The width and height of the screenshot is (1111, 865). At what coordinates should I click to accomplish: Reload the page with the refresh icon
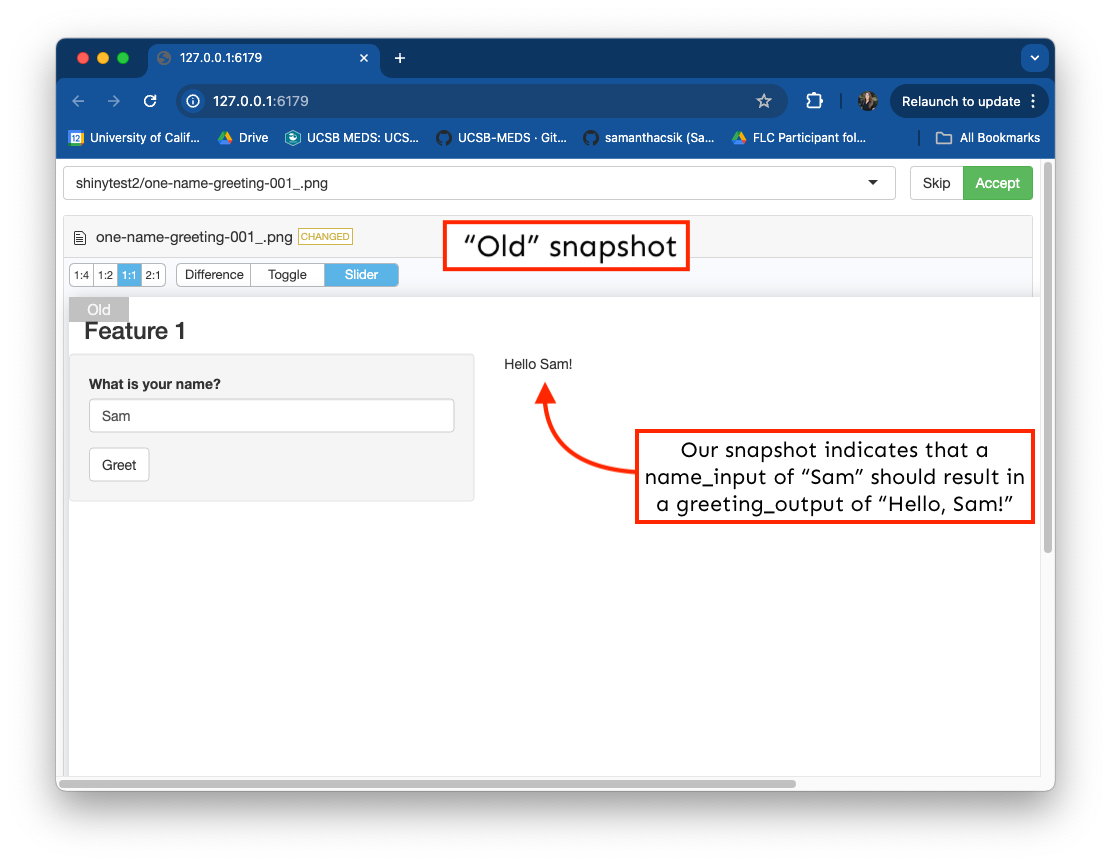pos(150,101)
